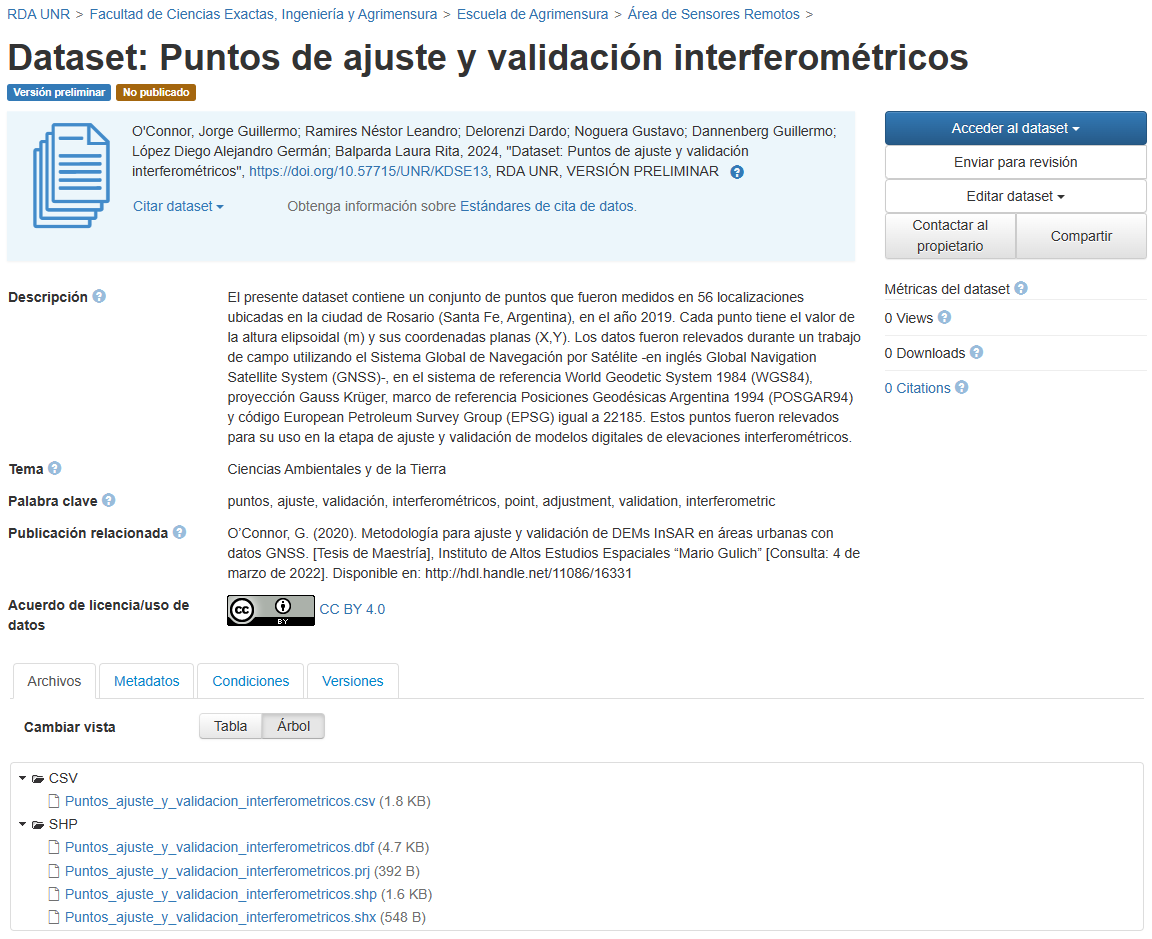This screenshot has height=939, width=1152.
Task: Click the help icon next to 0 Downloads
Action: [x=976, y=352]
